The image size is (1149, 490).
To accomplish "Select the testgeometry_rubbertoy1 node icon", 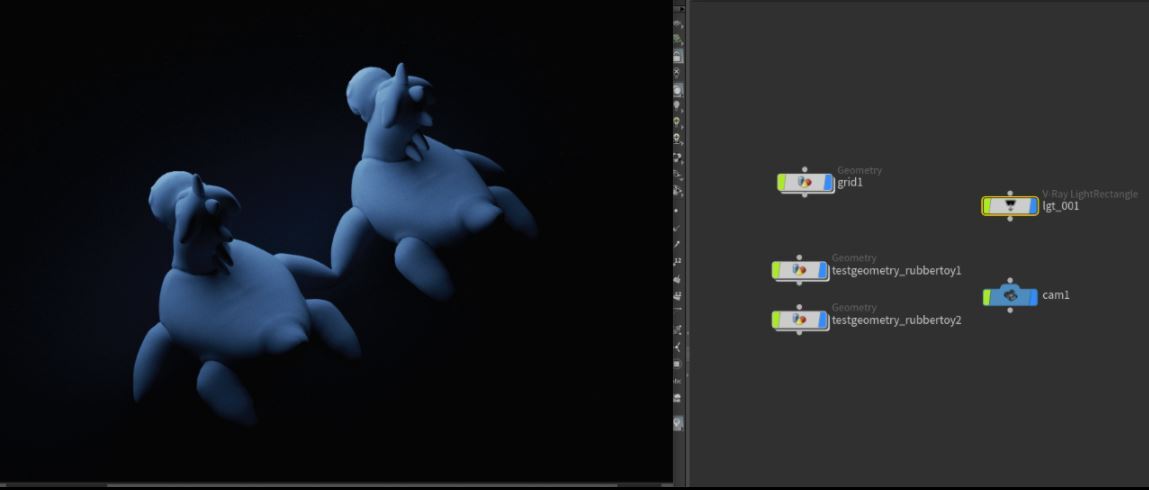I will [799, 270].
